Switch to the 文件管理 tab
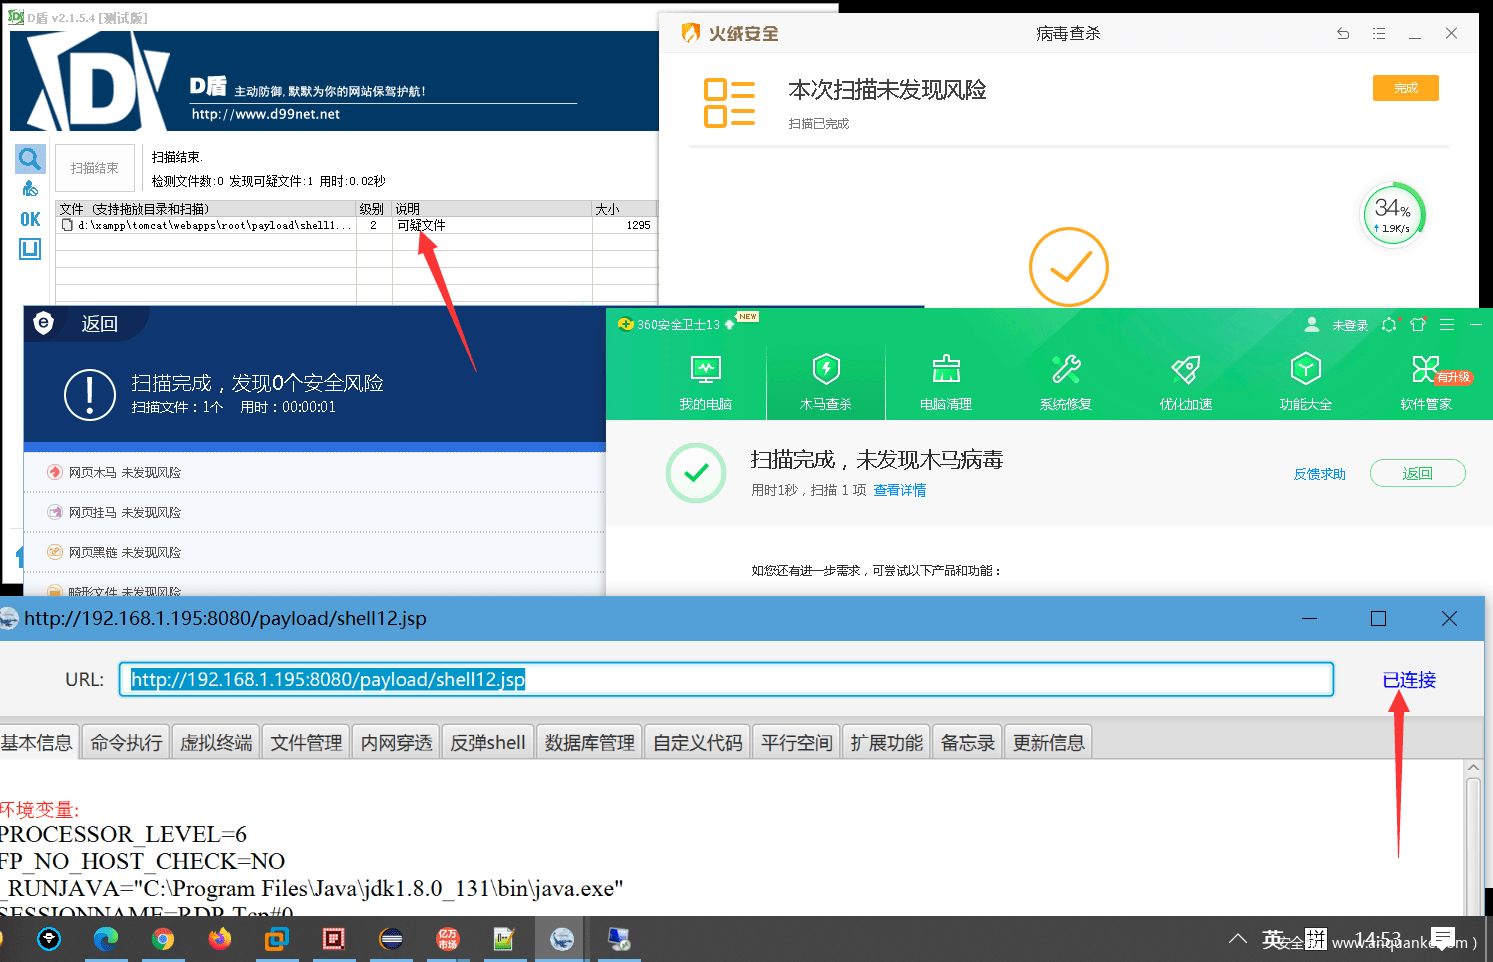Viewport: 1493px width, 962px height. click(x=306, y=742)
